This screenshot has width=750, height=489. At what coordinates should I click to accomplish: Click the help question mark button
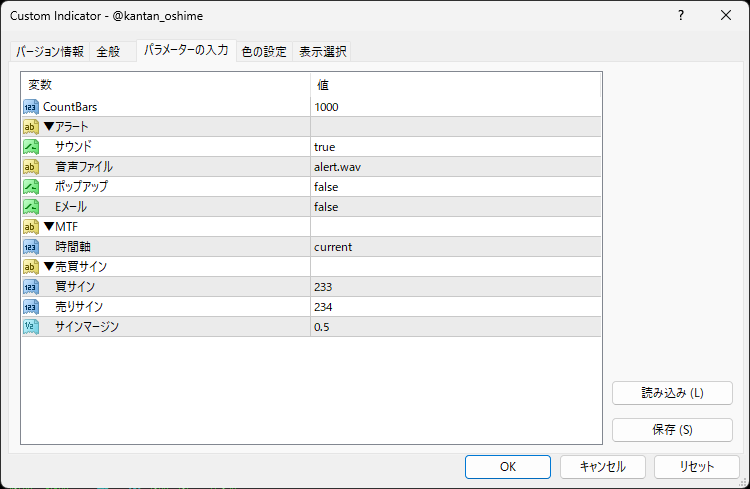[x=681, y=15]
